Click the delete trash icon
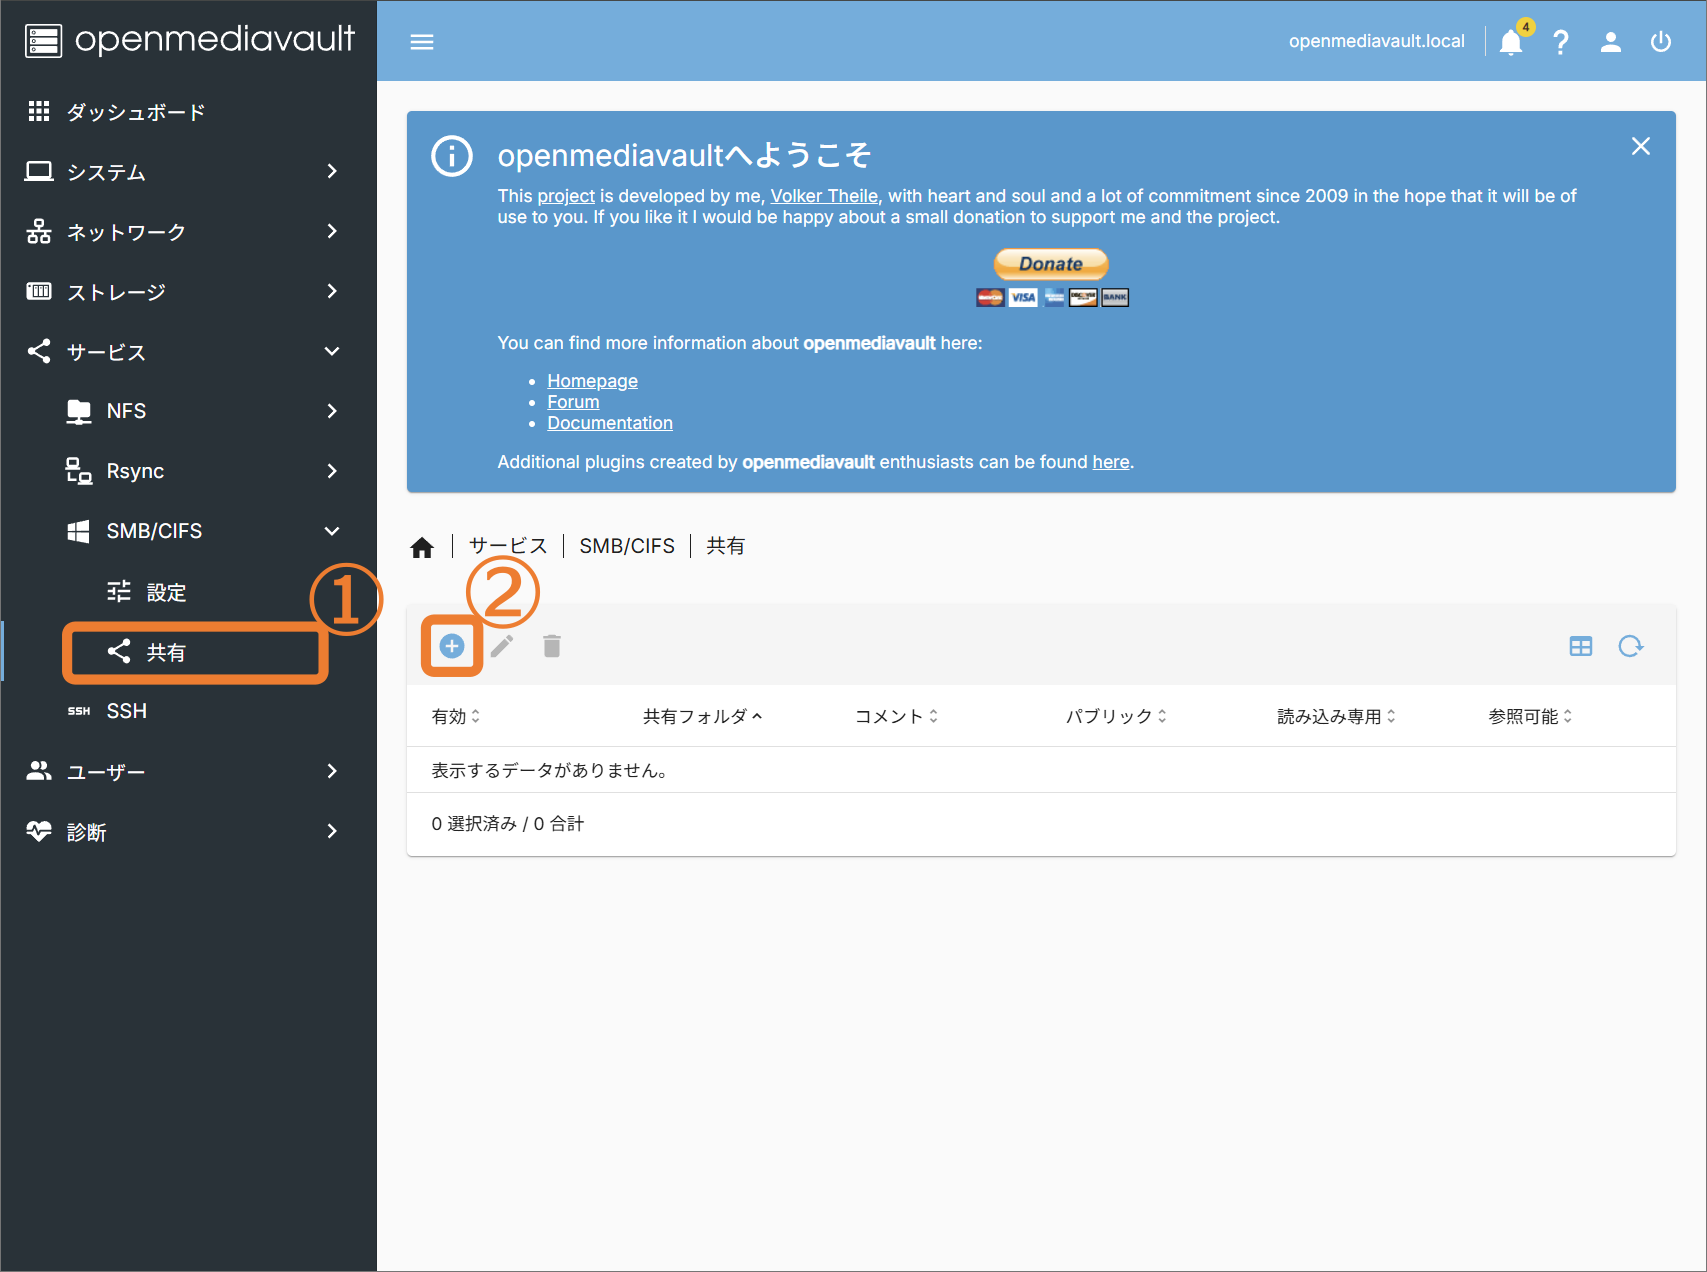1707x1272 pixels. click(x=552, y=646)
